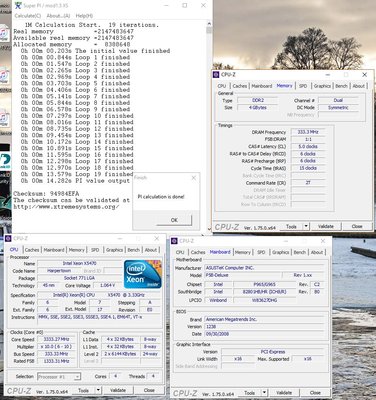This screenshot has width=376, height=400.
Task: Open Mainboard tab in CPU window
Action: click(54, 250)
